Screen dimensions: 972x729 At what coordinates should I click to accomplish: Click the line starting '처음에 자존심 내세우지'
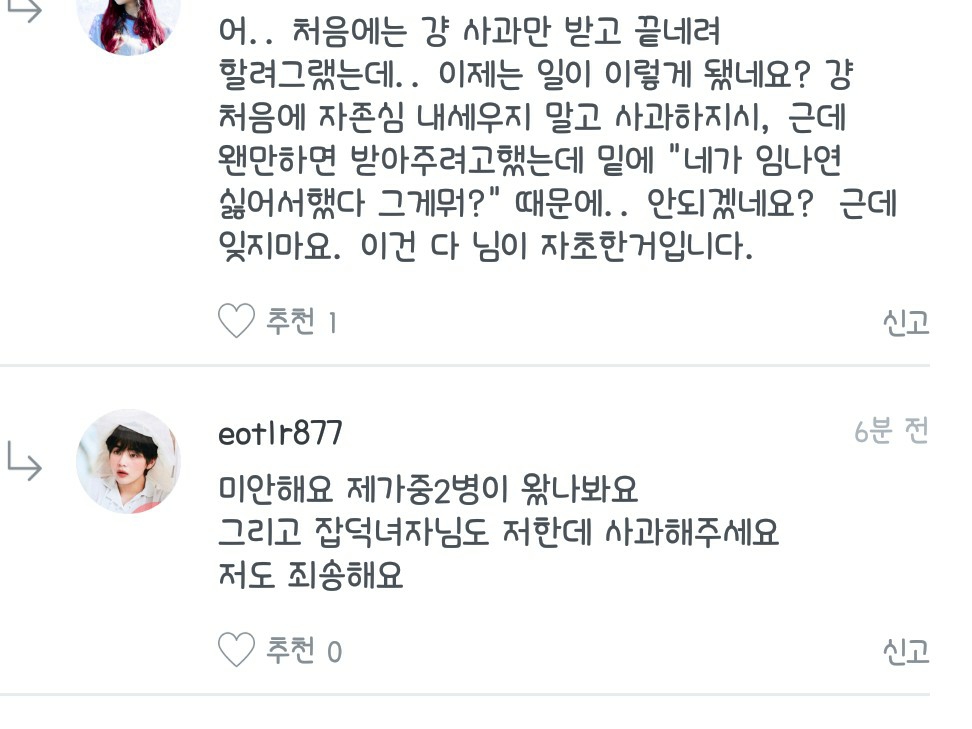(x=532, y=118)
